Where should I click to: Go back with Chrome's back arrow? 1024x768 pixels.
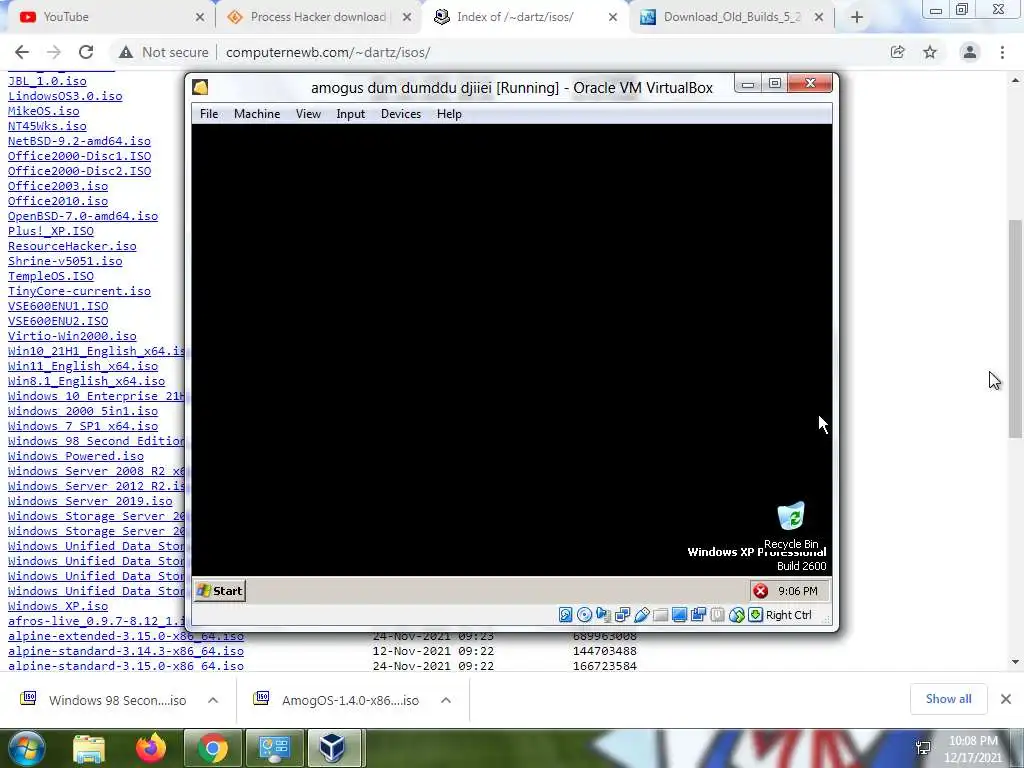(22, 52)
